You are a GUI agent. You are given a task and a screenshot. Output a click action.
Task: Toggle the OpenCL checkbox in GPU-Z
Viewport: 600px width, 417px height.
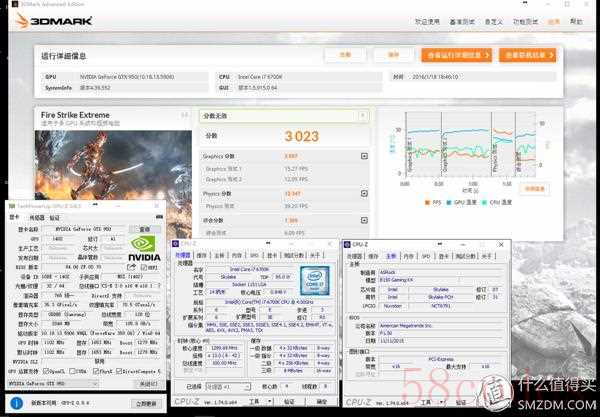(x=46, y=371)
